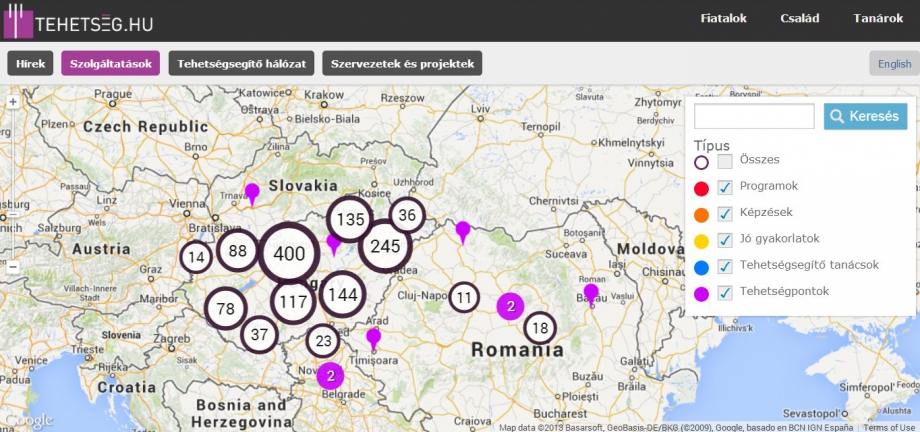920x432 pixels.
Task: Open the Hírek menu
Action: pos(31,63)
